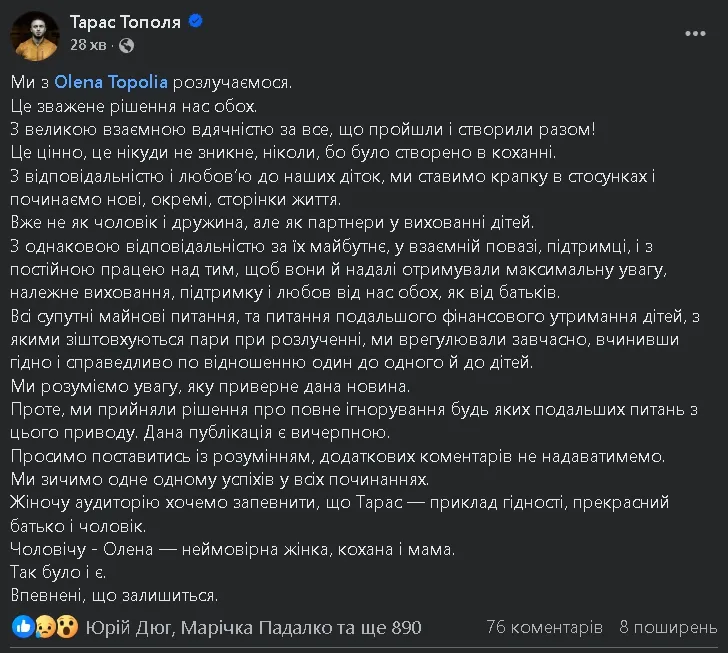Click the blue verified badge icon
The image size is (728, 653).
196,22
